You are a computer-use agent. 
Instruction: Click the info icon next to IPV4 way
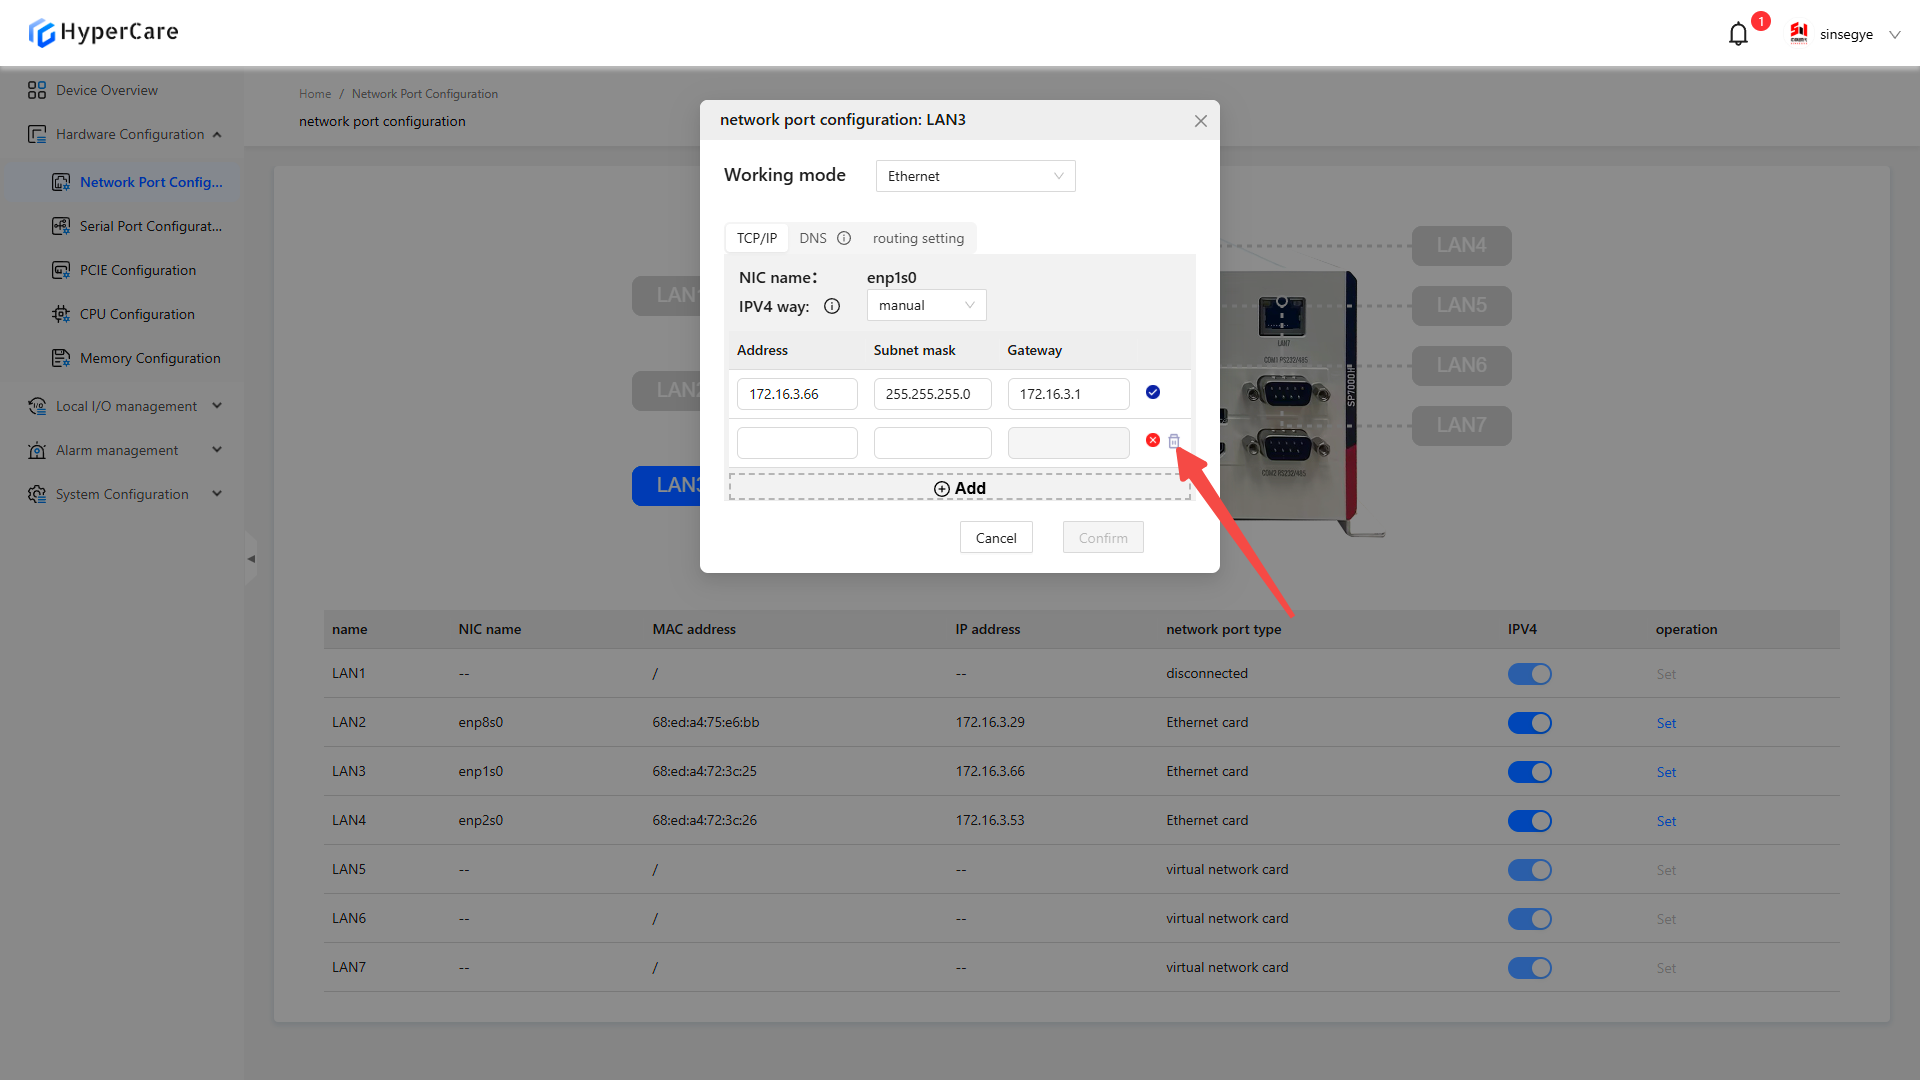coord(832,307)
